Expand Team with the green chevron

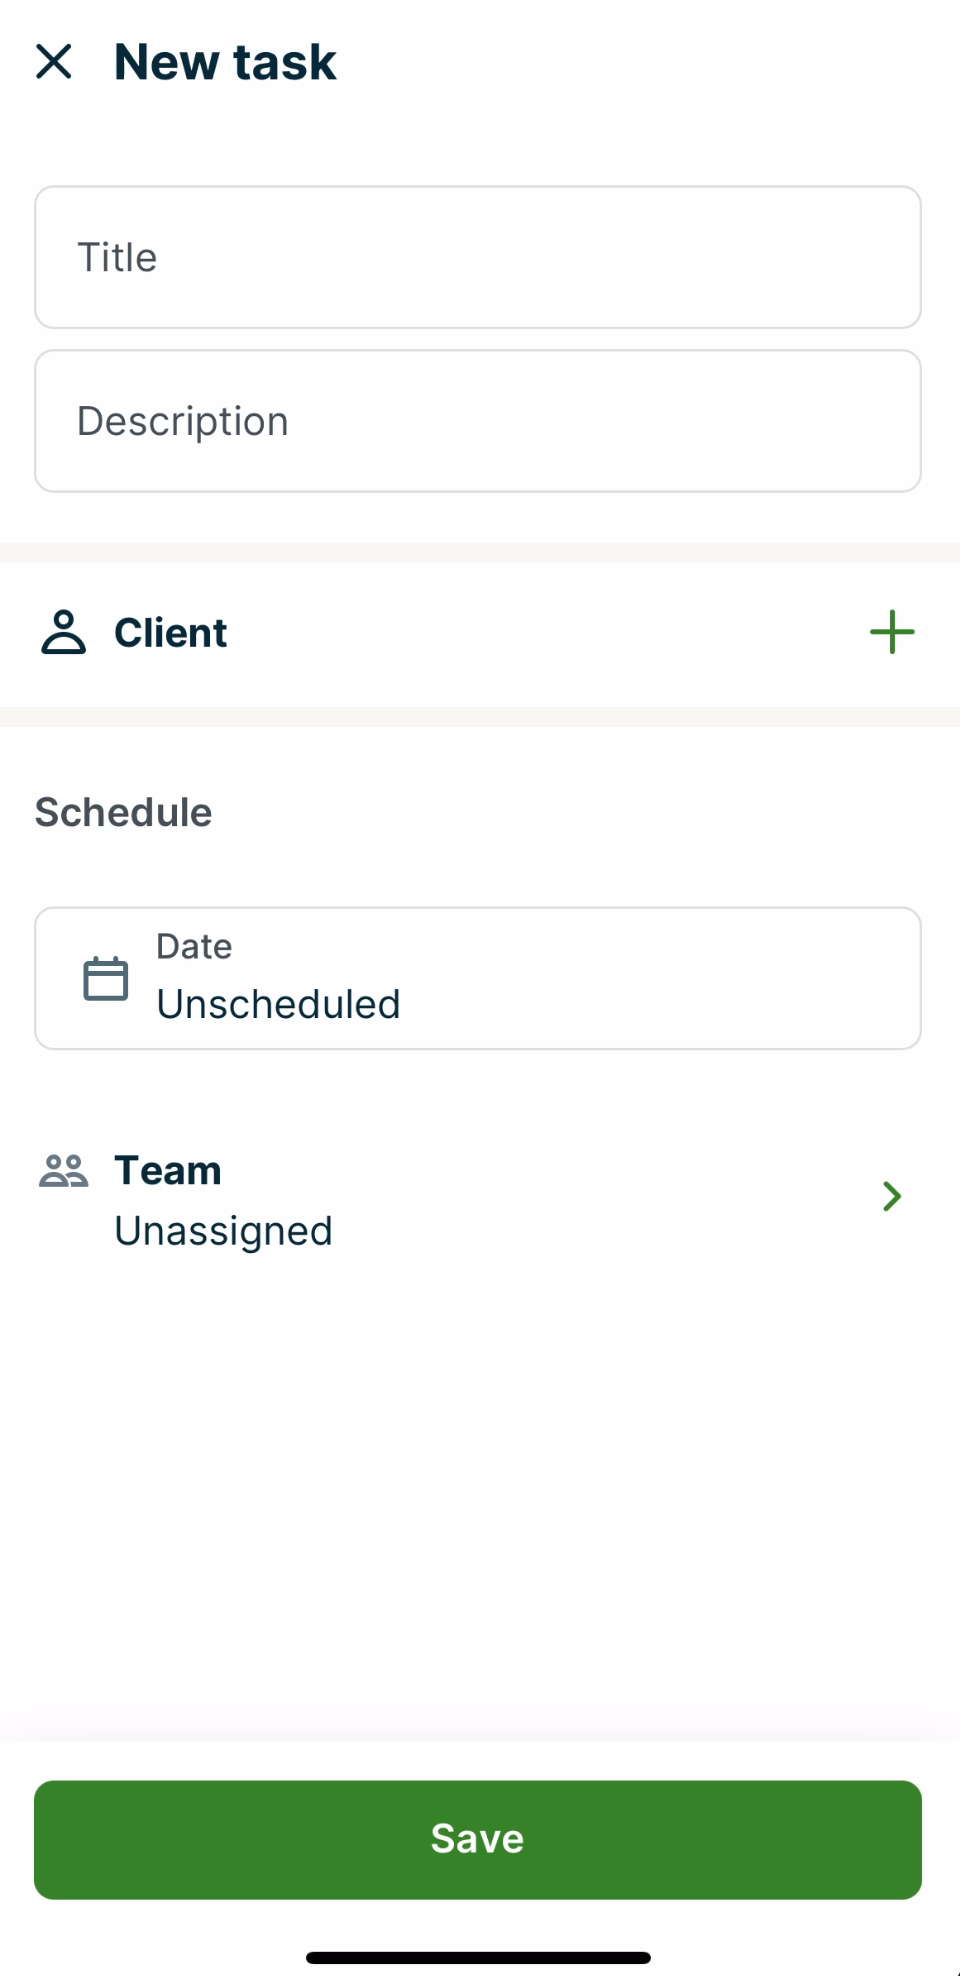[x=892, y=1196]
